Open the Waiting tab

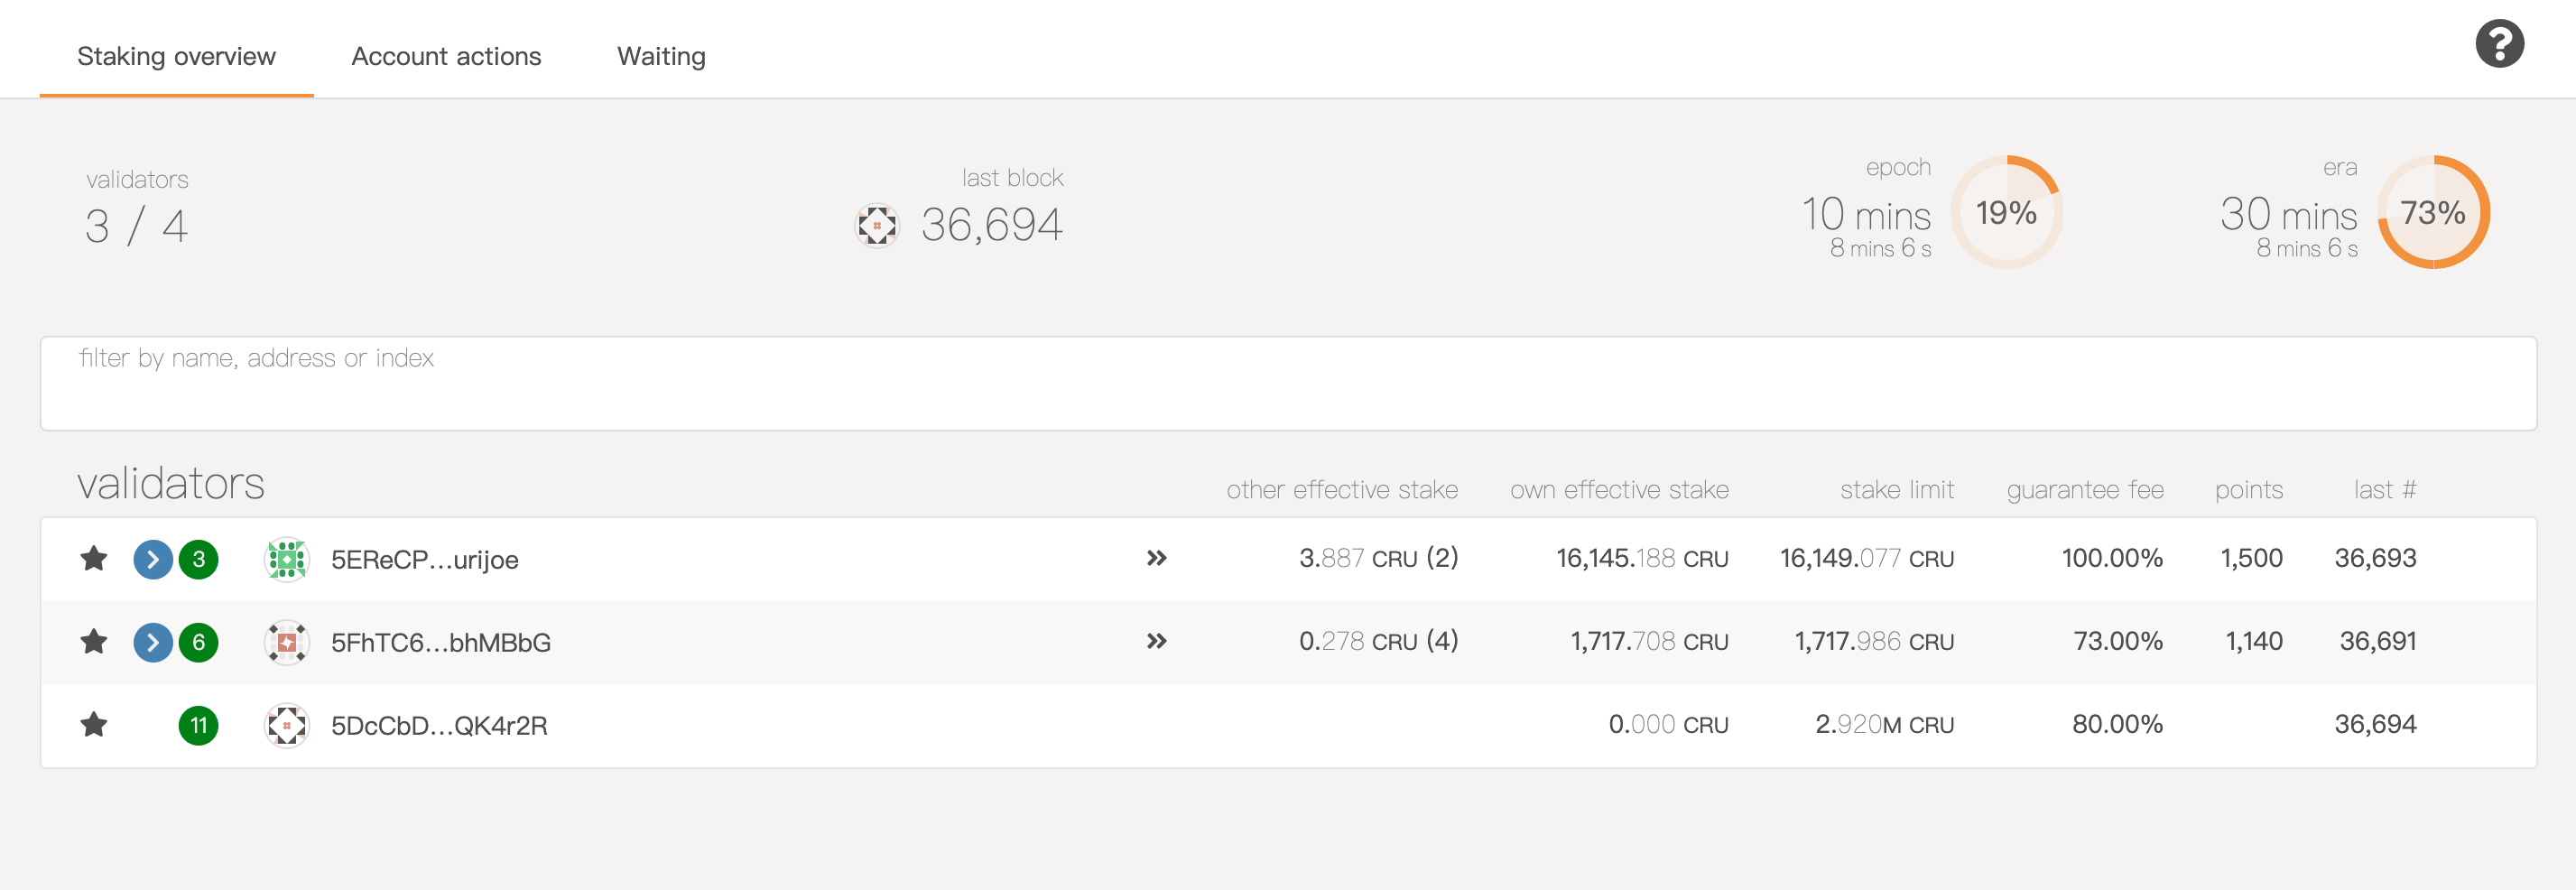tap(661, 56)
